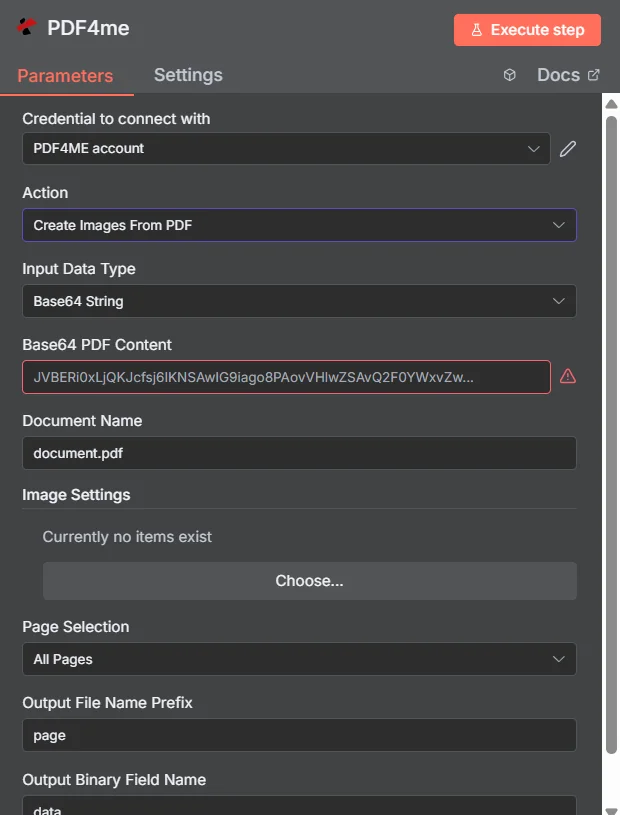Click the Output File Name Prefix field
This screenshot has height=815, width=620.
(x=299, y=735)
